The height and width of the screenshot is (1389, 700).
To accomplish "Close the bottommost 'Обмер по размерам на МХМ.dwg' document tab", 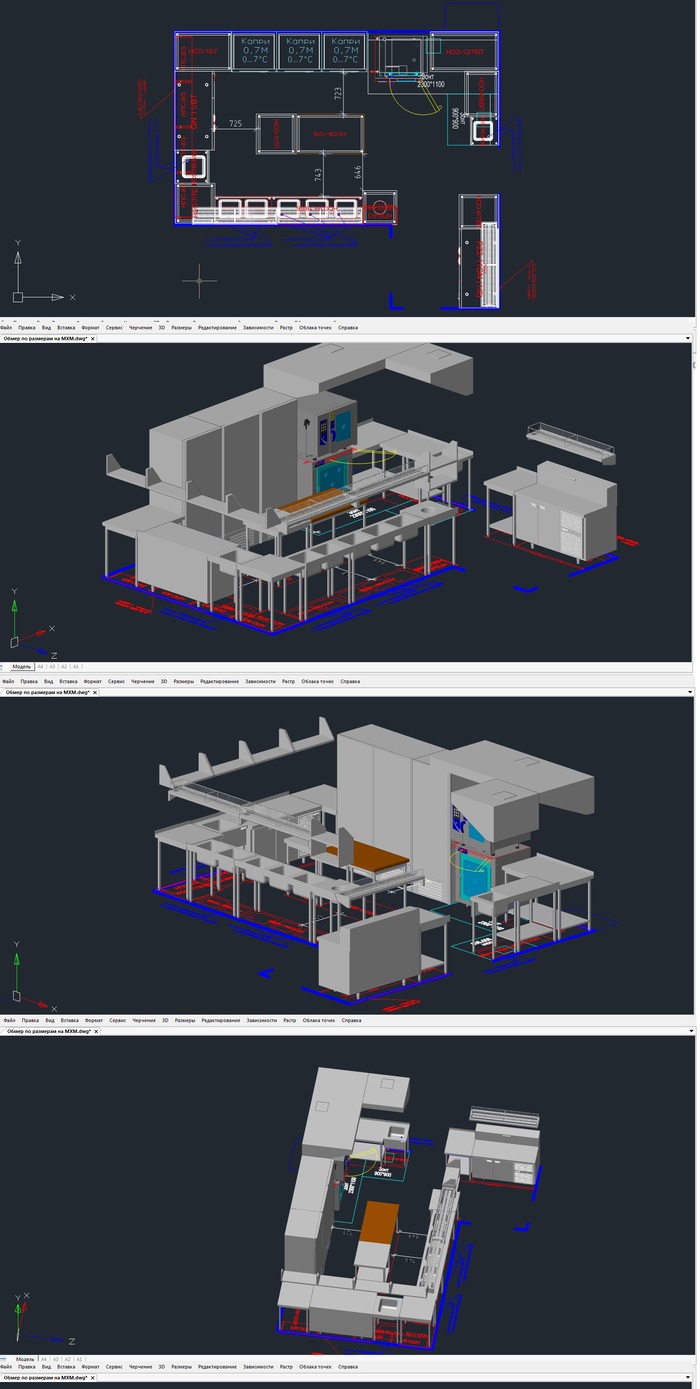I will 93,1378.
